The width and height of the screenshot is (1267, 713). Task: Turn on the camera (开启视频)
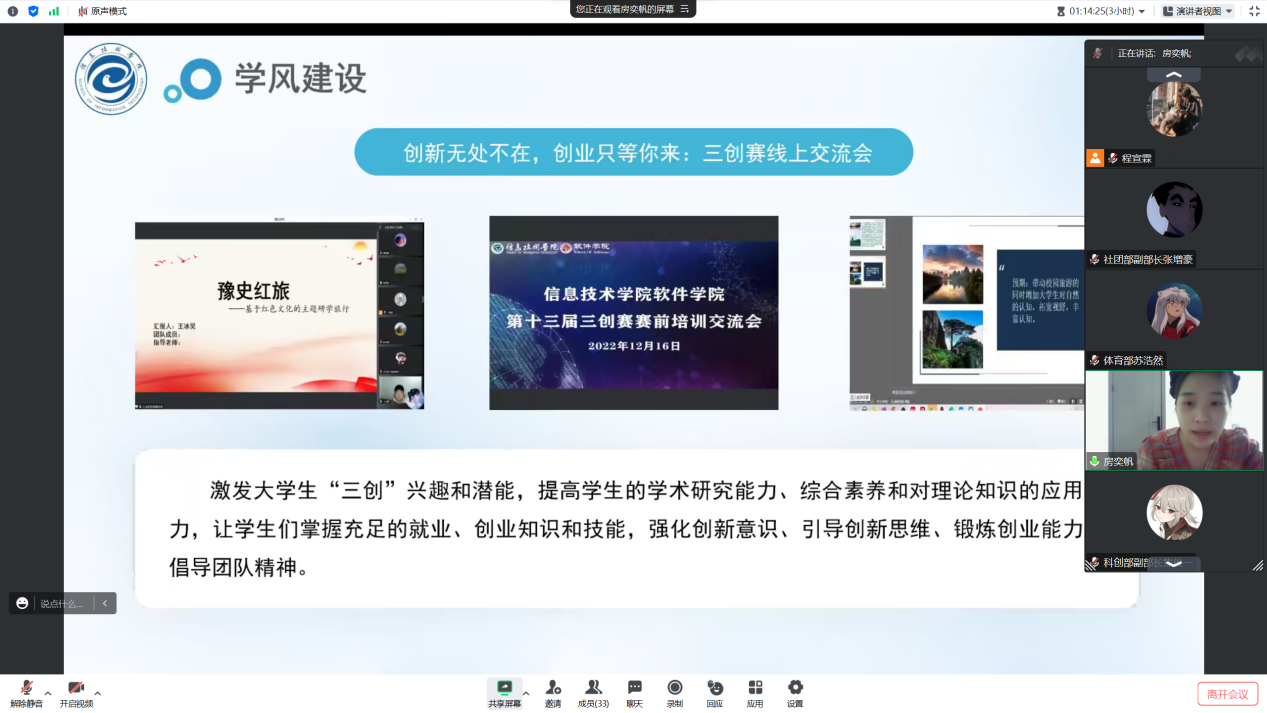(76, 693)
